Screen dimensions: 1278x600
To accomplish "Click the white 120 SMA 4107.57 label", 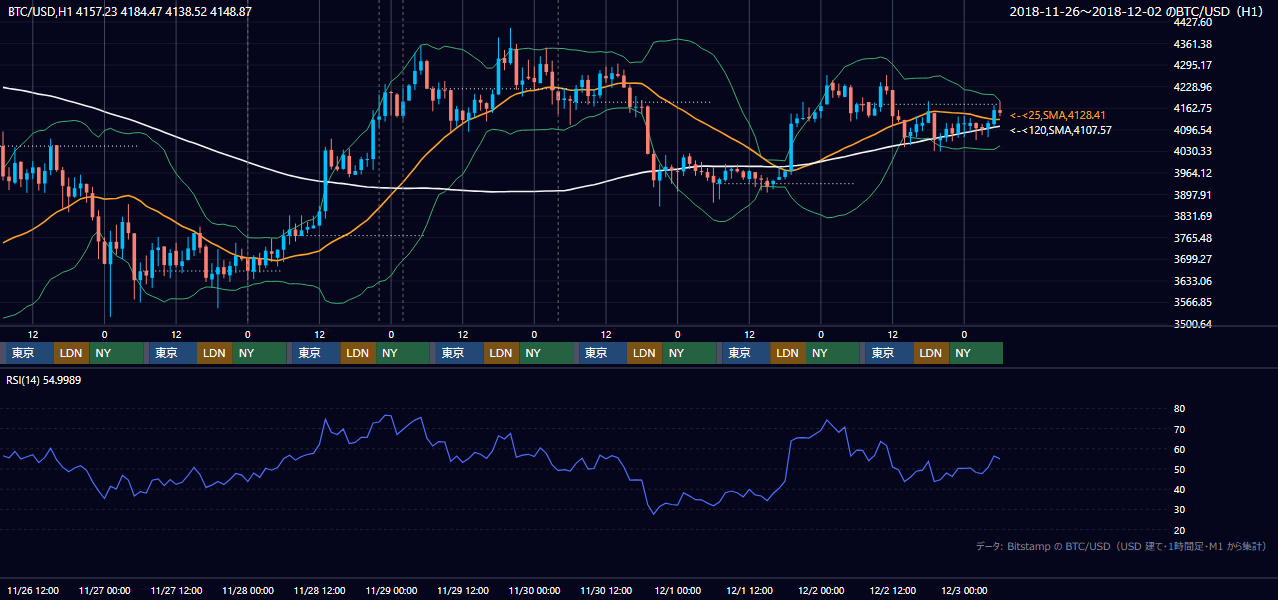I will (1060, 130).
